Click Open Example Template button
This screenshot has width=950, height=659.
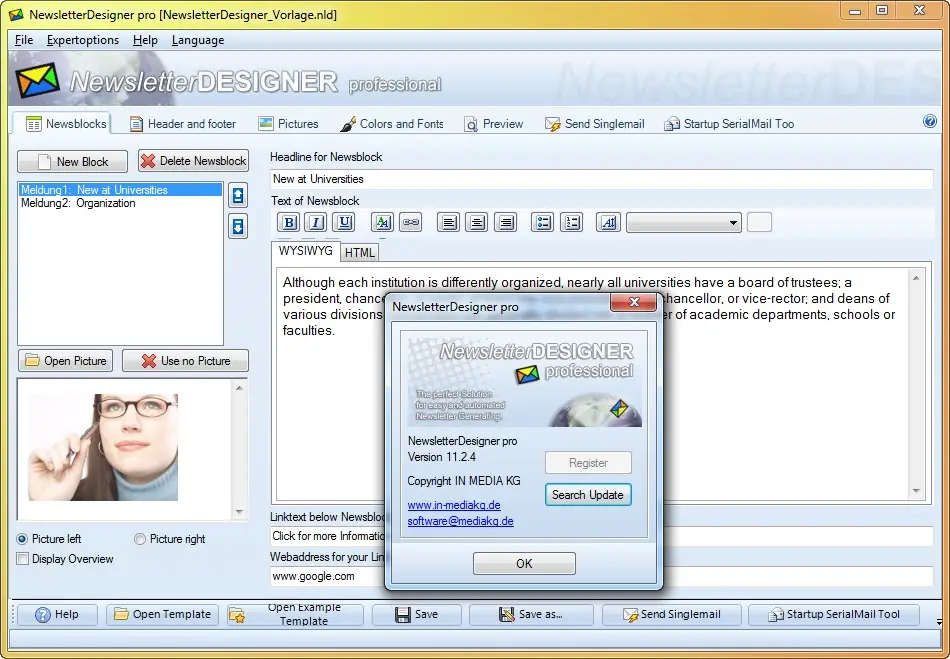(x=296, y=614)
